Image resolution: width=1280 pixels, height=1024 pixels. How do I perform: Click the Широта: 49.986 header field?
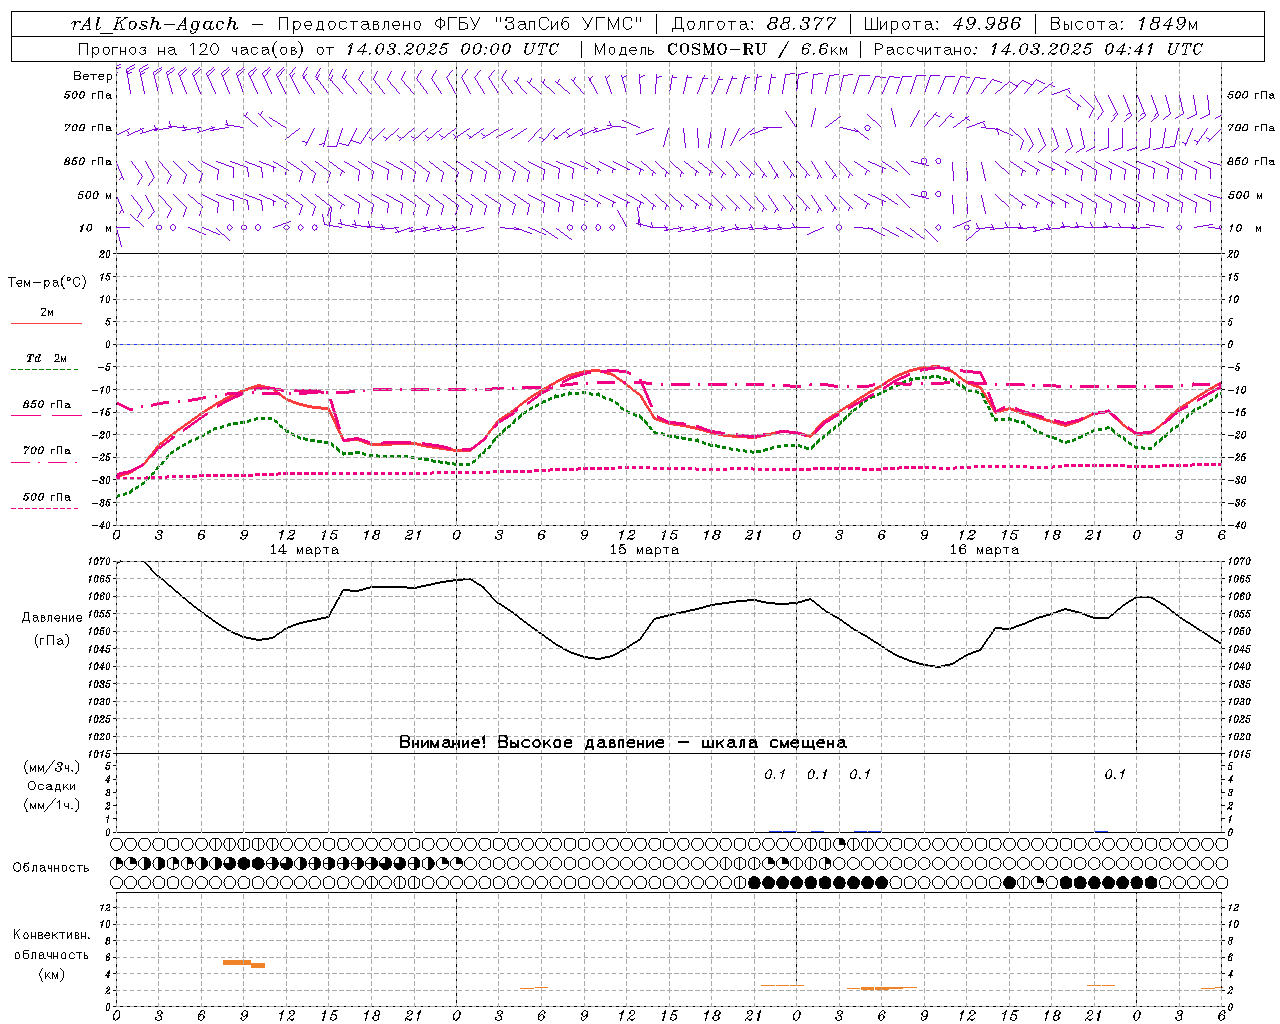pyautogui.click(x=942, y=24)
